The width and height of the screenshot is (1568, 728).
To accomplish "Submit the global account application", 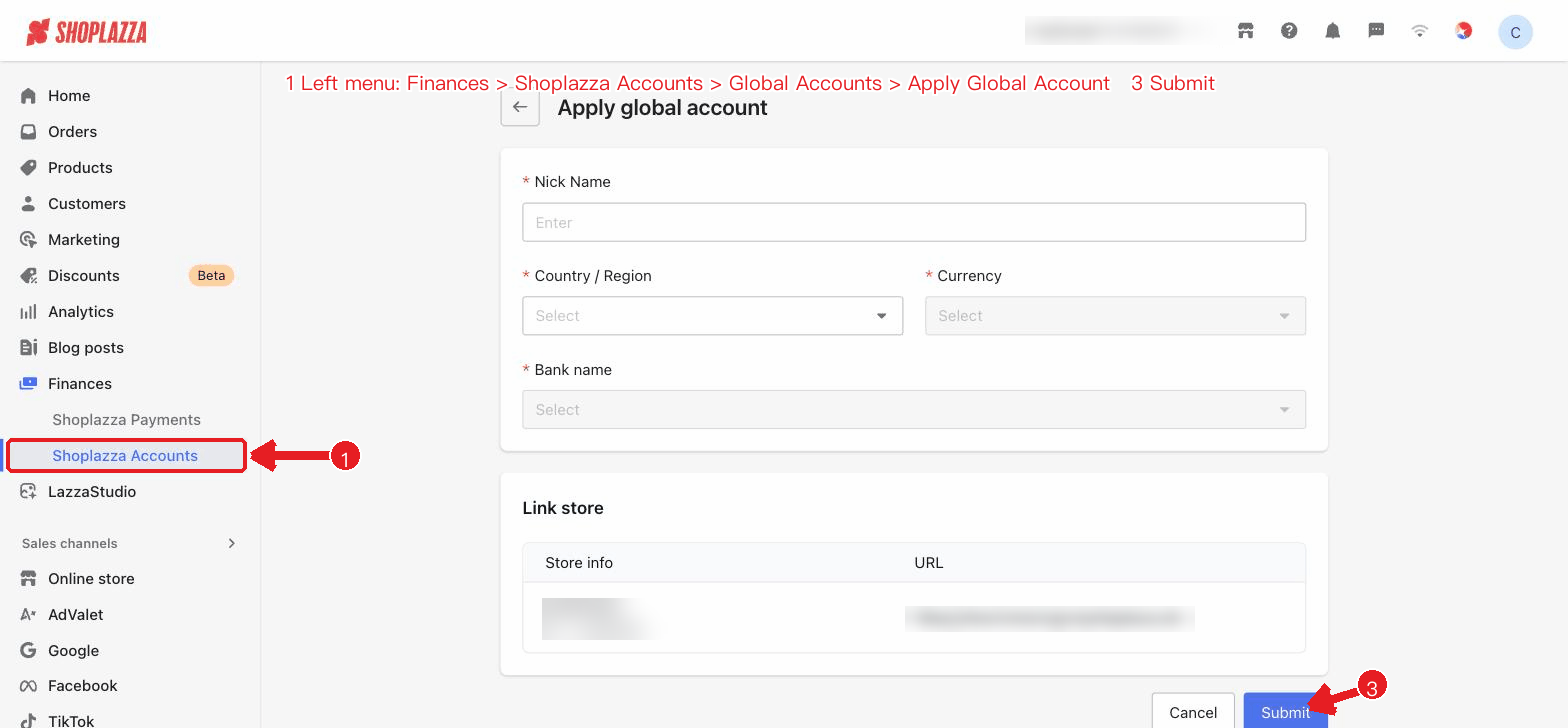I will coord(1285,712).
